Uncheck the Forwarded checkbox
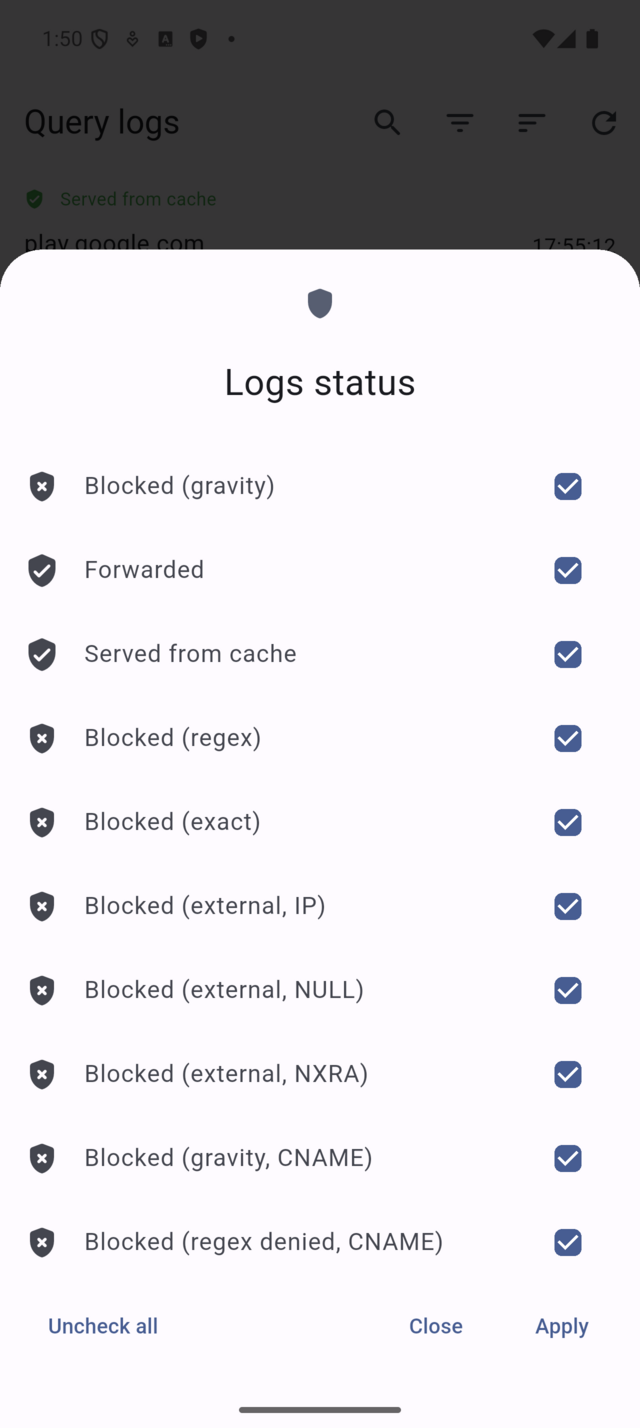The height and width of the screenshot is (1428, 640). [x=568, y=570]
